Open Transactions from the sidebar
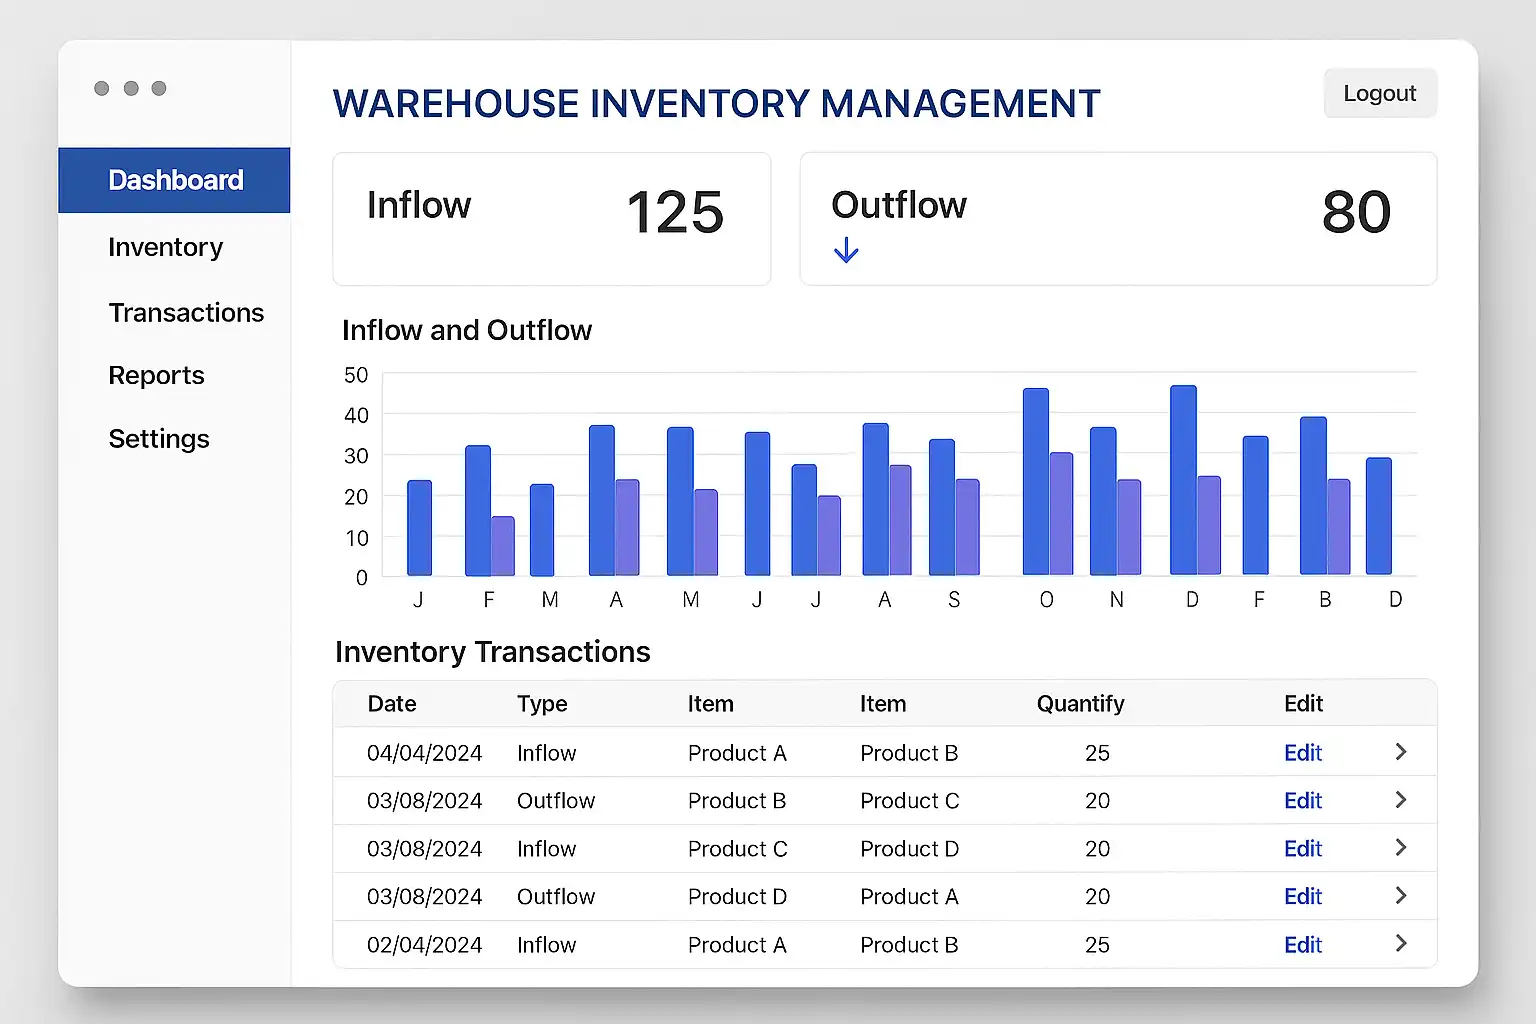 coord(186,313)
